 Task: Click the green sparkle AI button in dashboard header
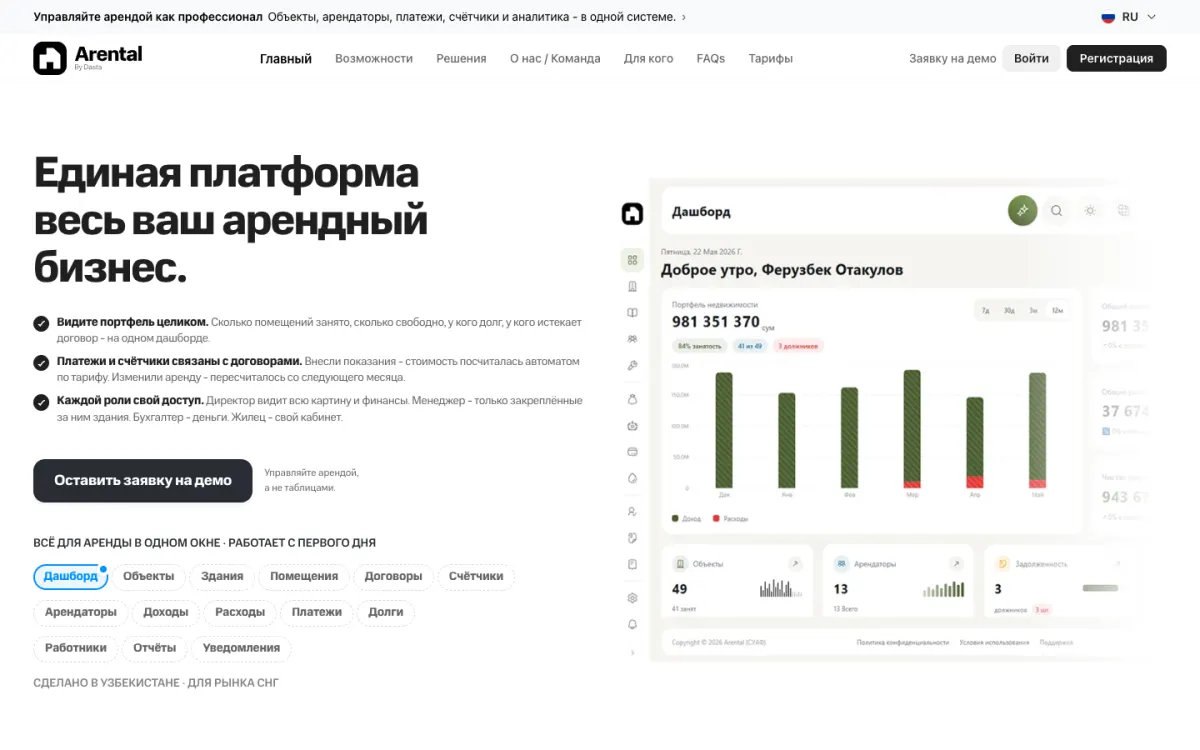click(x=1022, y=211)
